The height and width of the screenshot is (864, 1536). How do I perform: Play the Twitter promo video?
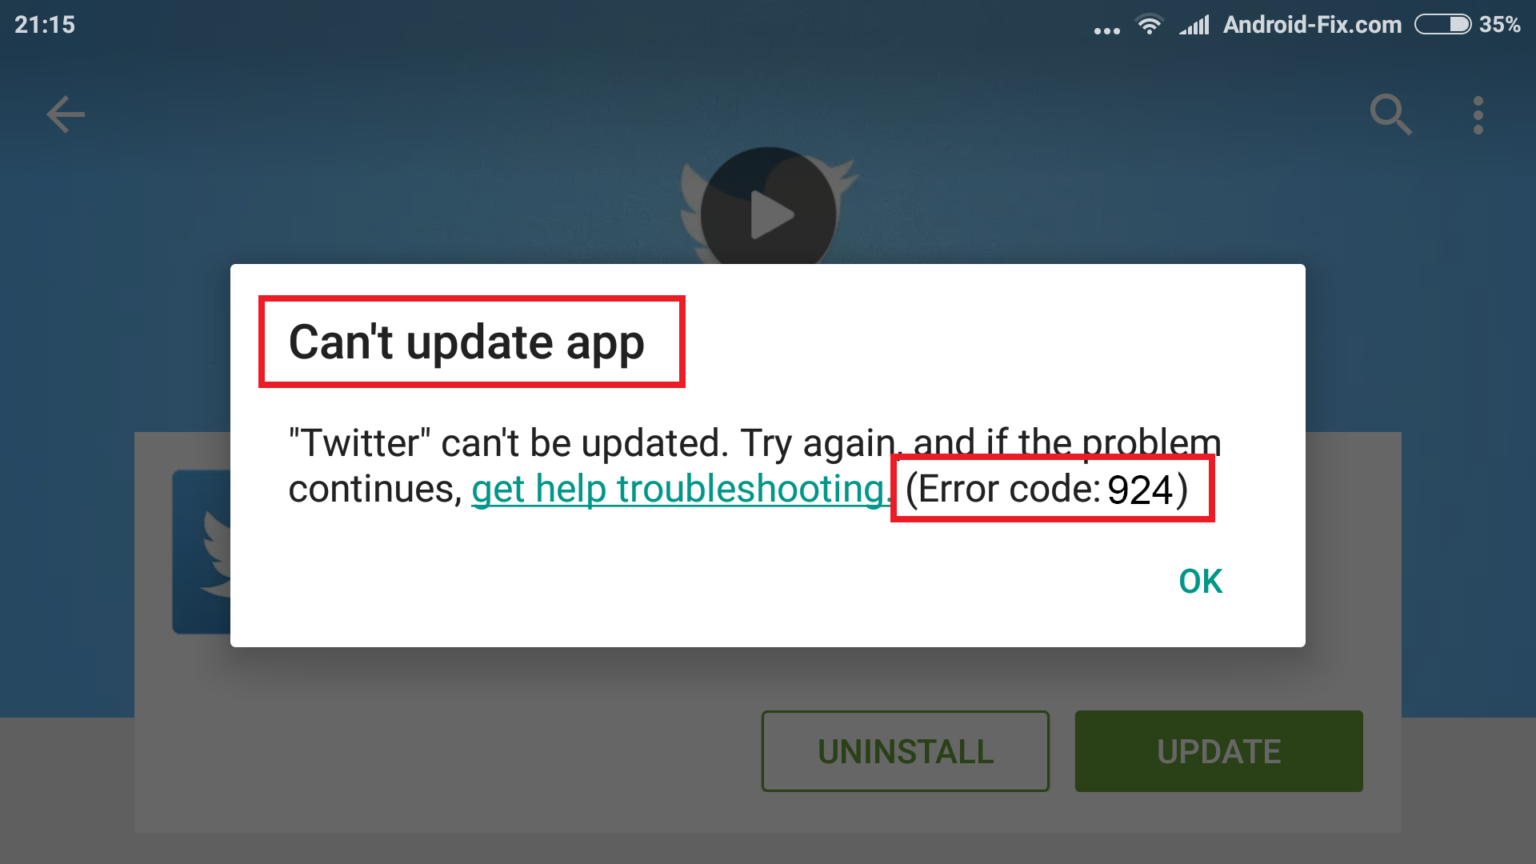click(768, 214)
